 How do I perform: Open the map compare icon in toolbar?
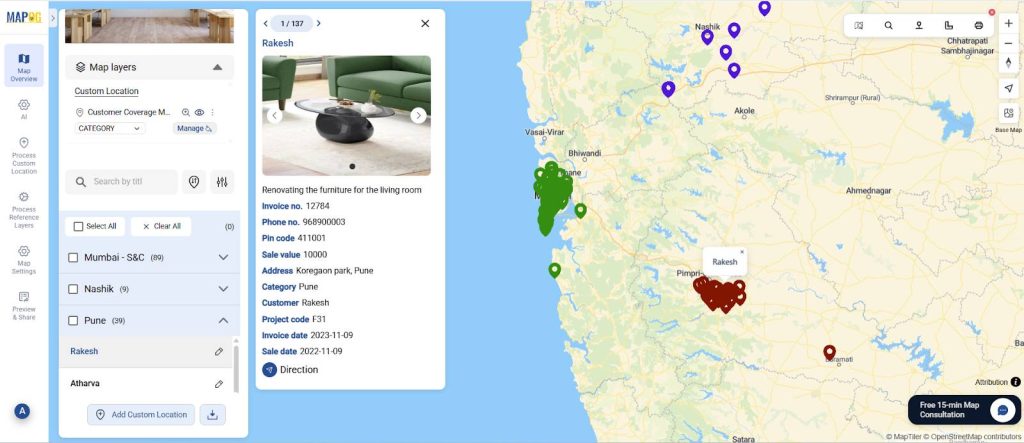pyautogui.click(x=859, y=25)
